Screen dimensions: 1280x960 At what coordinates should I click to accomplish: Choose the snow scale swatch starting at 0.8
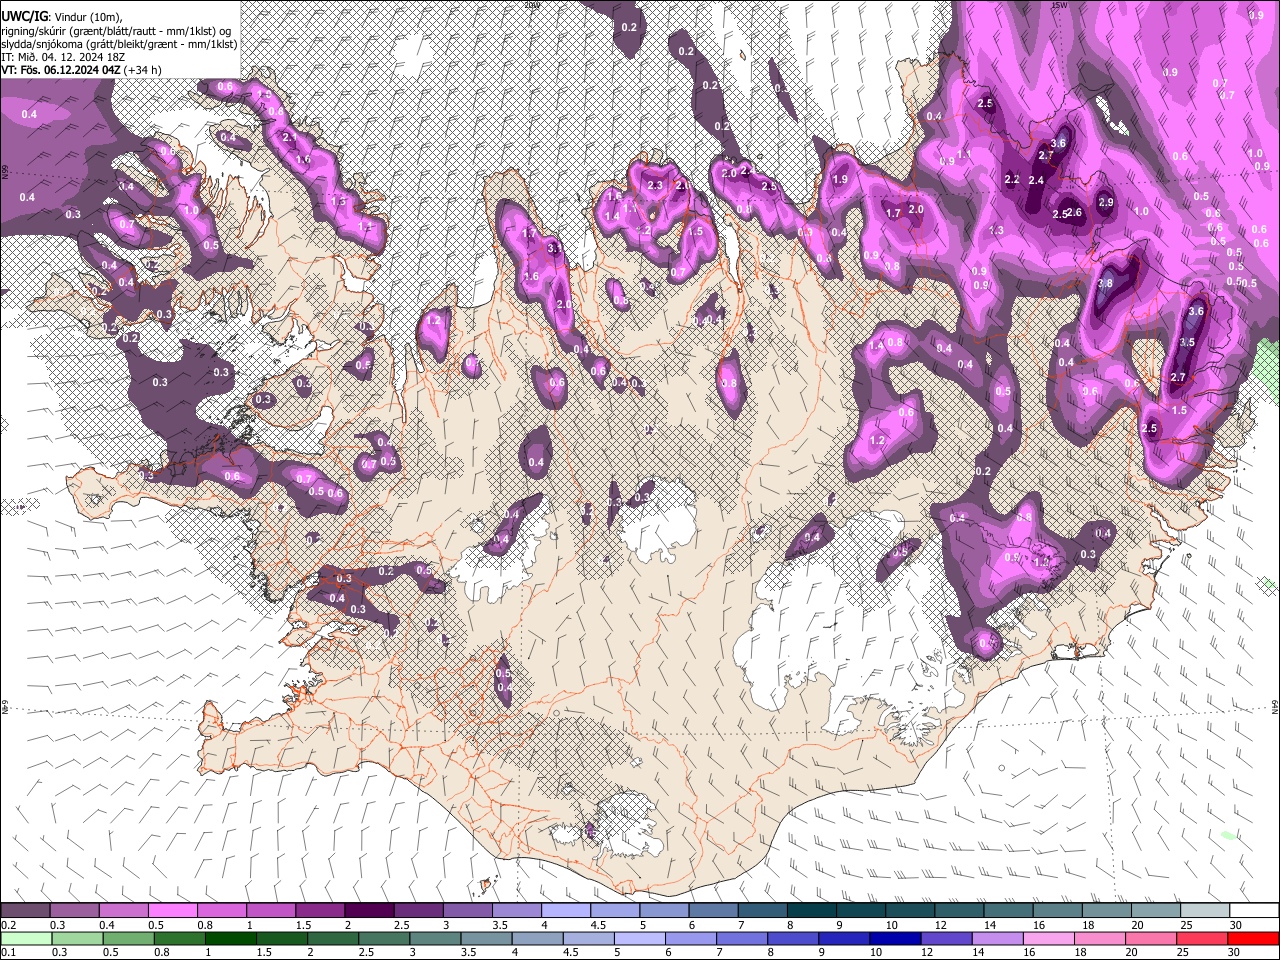(x=221, y=911)
